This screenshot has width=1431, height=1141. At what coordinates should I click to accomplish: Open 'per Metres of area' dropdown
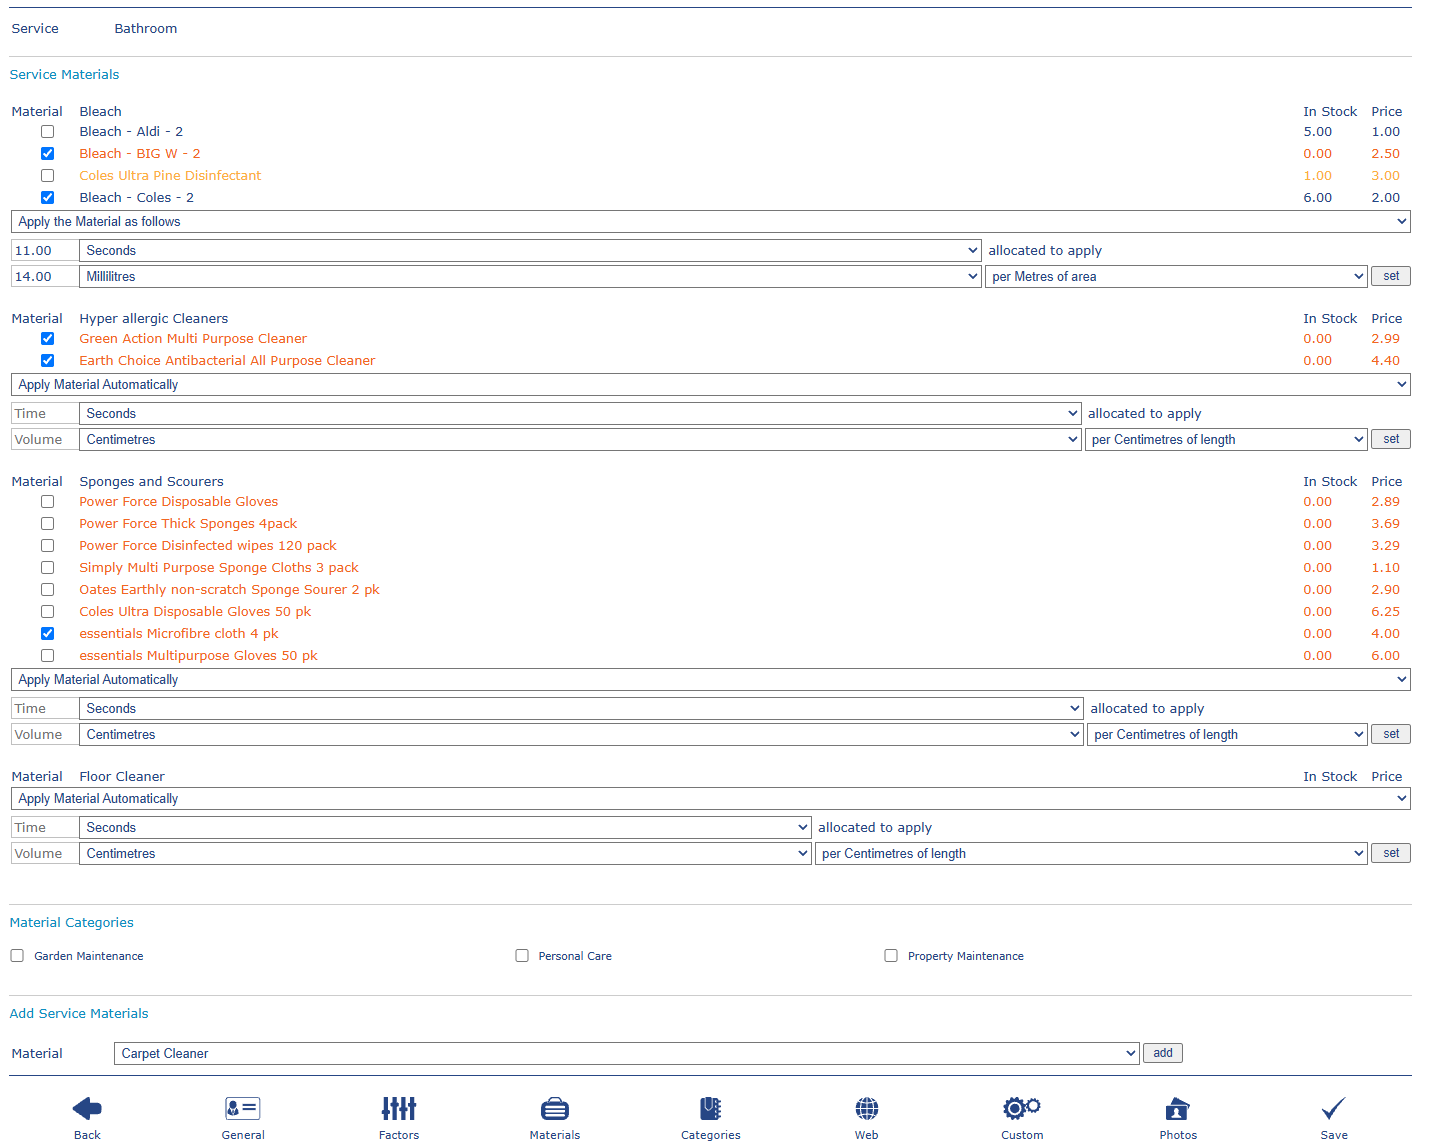click(x=1176, y=277)
